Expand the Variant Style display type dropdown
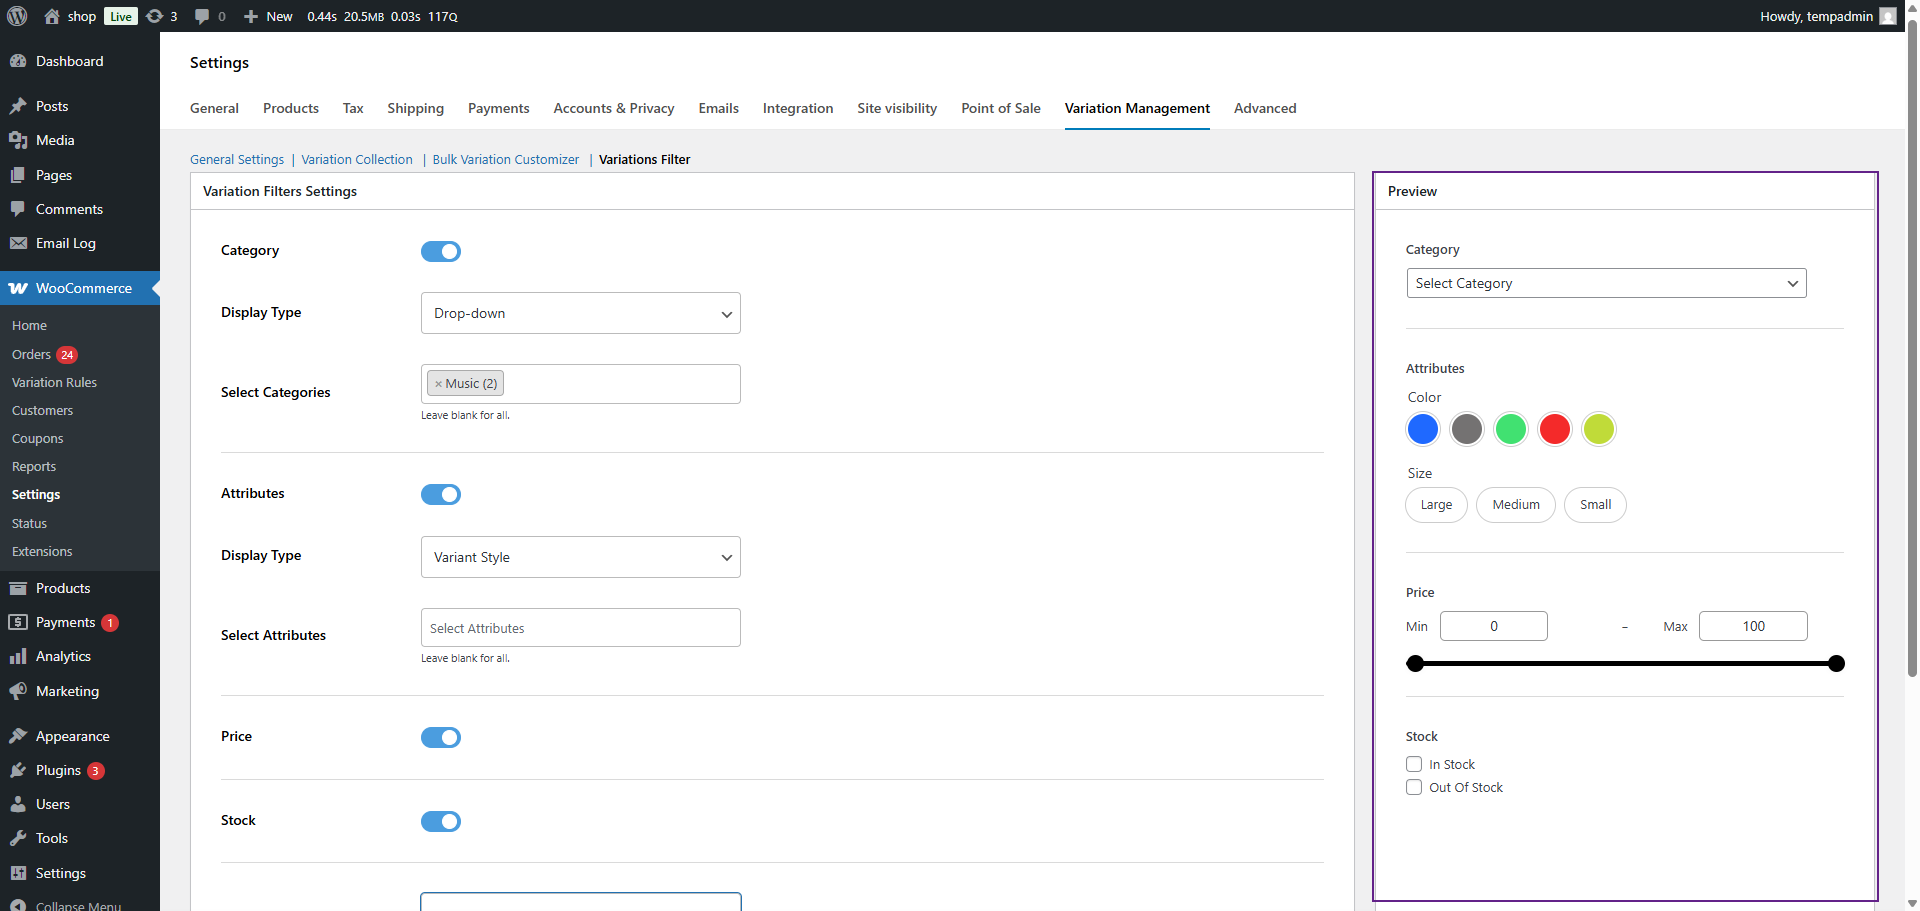 [x=580, y=557]
